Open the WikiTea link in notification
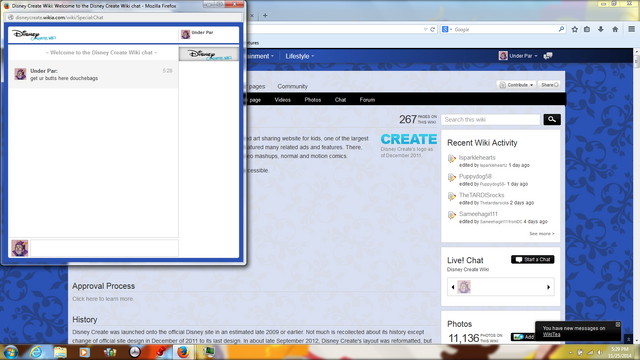This screenshot has height=360, width=640. (x=551, y=334)
